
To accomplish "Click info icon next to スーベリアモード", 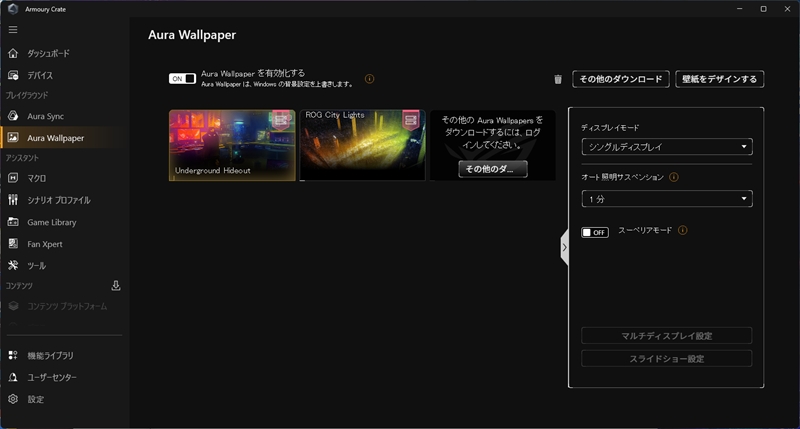I will (x=682, y=230).
